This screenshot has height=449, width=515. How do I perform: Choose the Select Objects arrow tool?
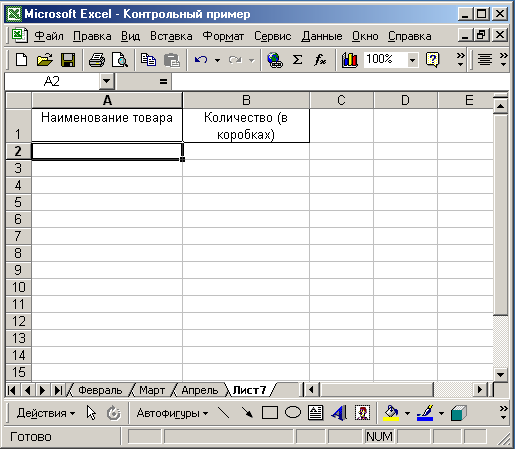click(91, 413)
